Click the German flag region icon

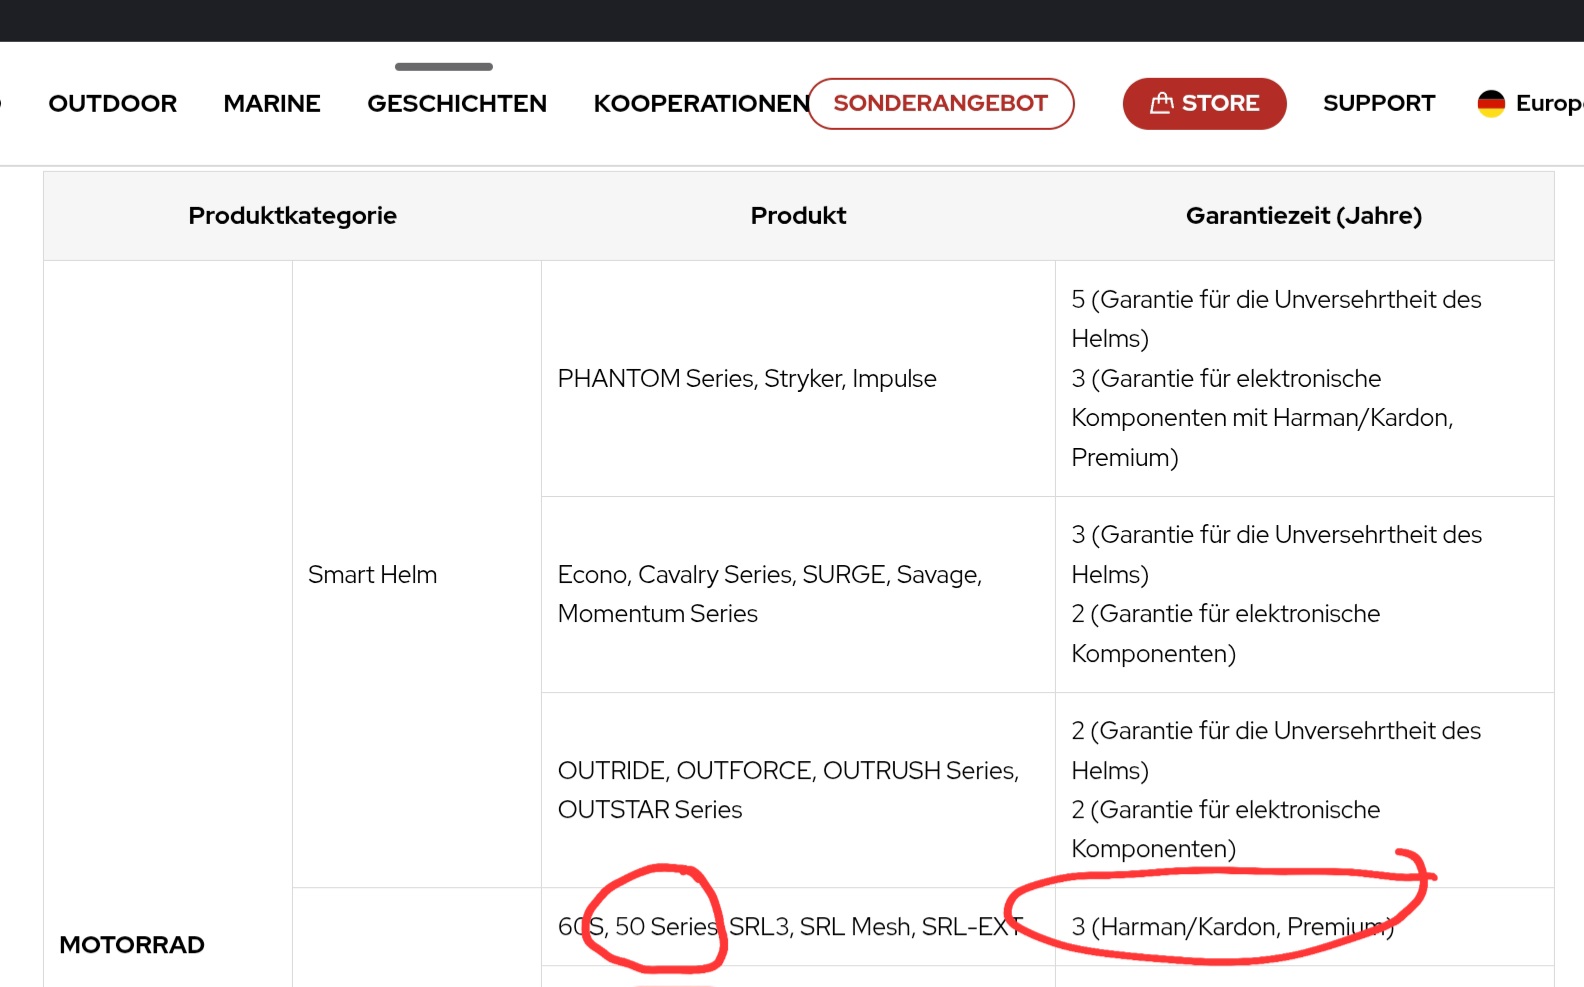tap(1491, 103)
